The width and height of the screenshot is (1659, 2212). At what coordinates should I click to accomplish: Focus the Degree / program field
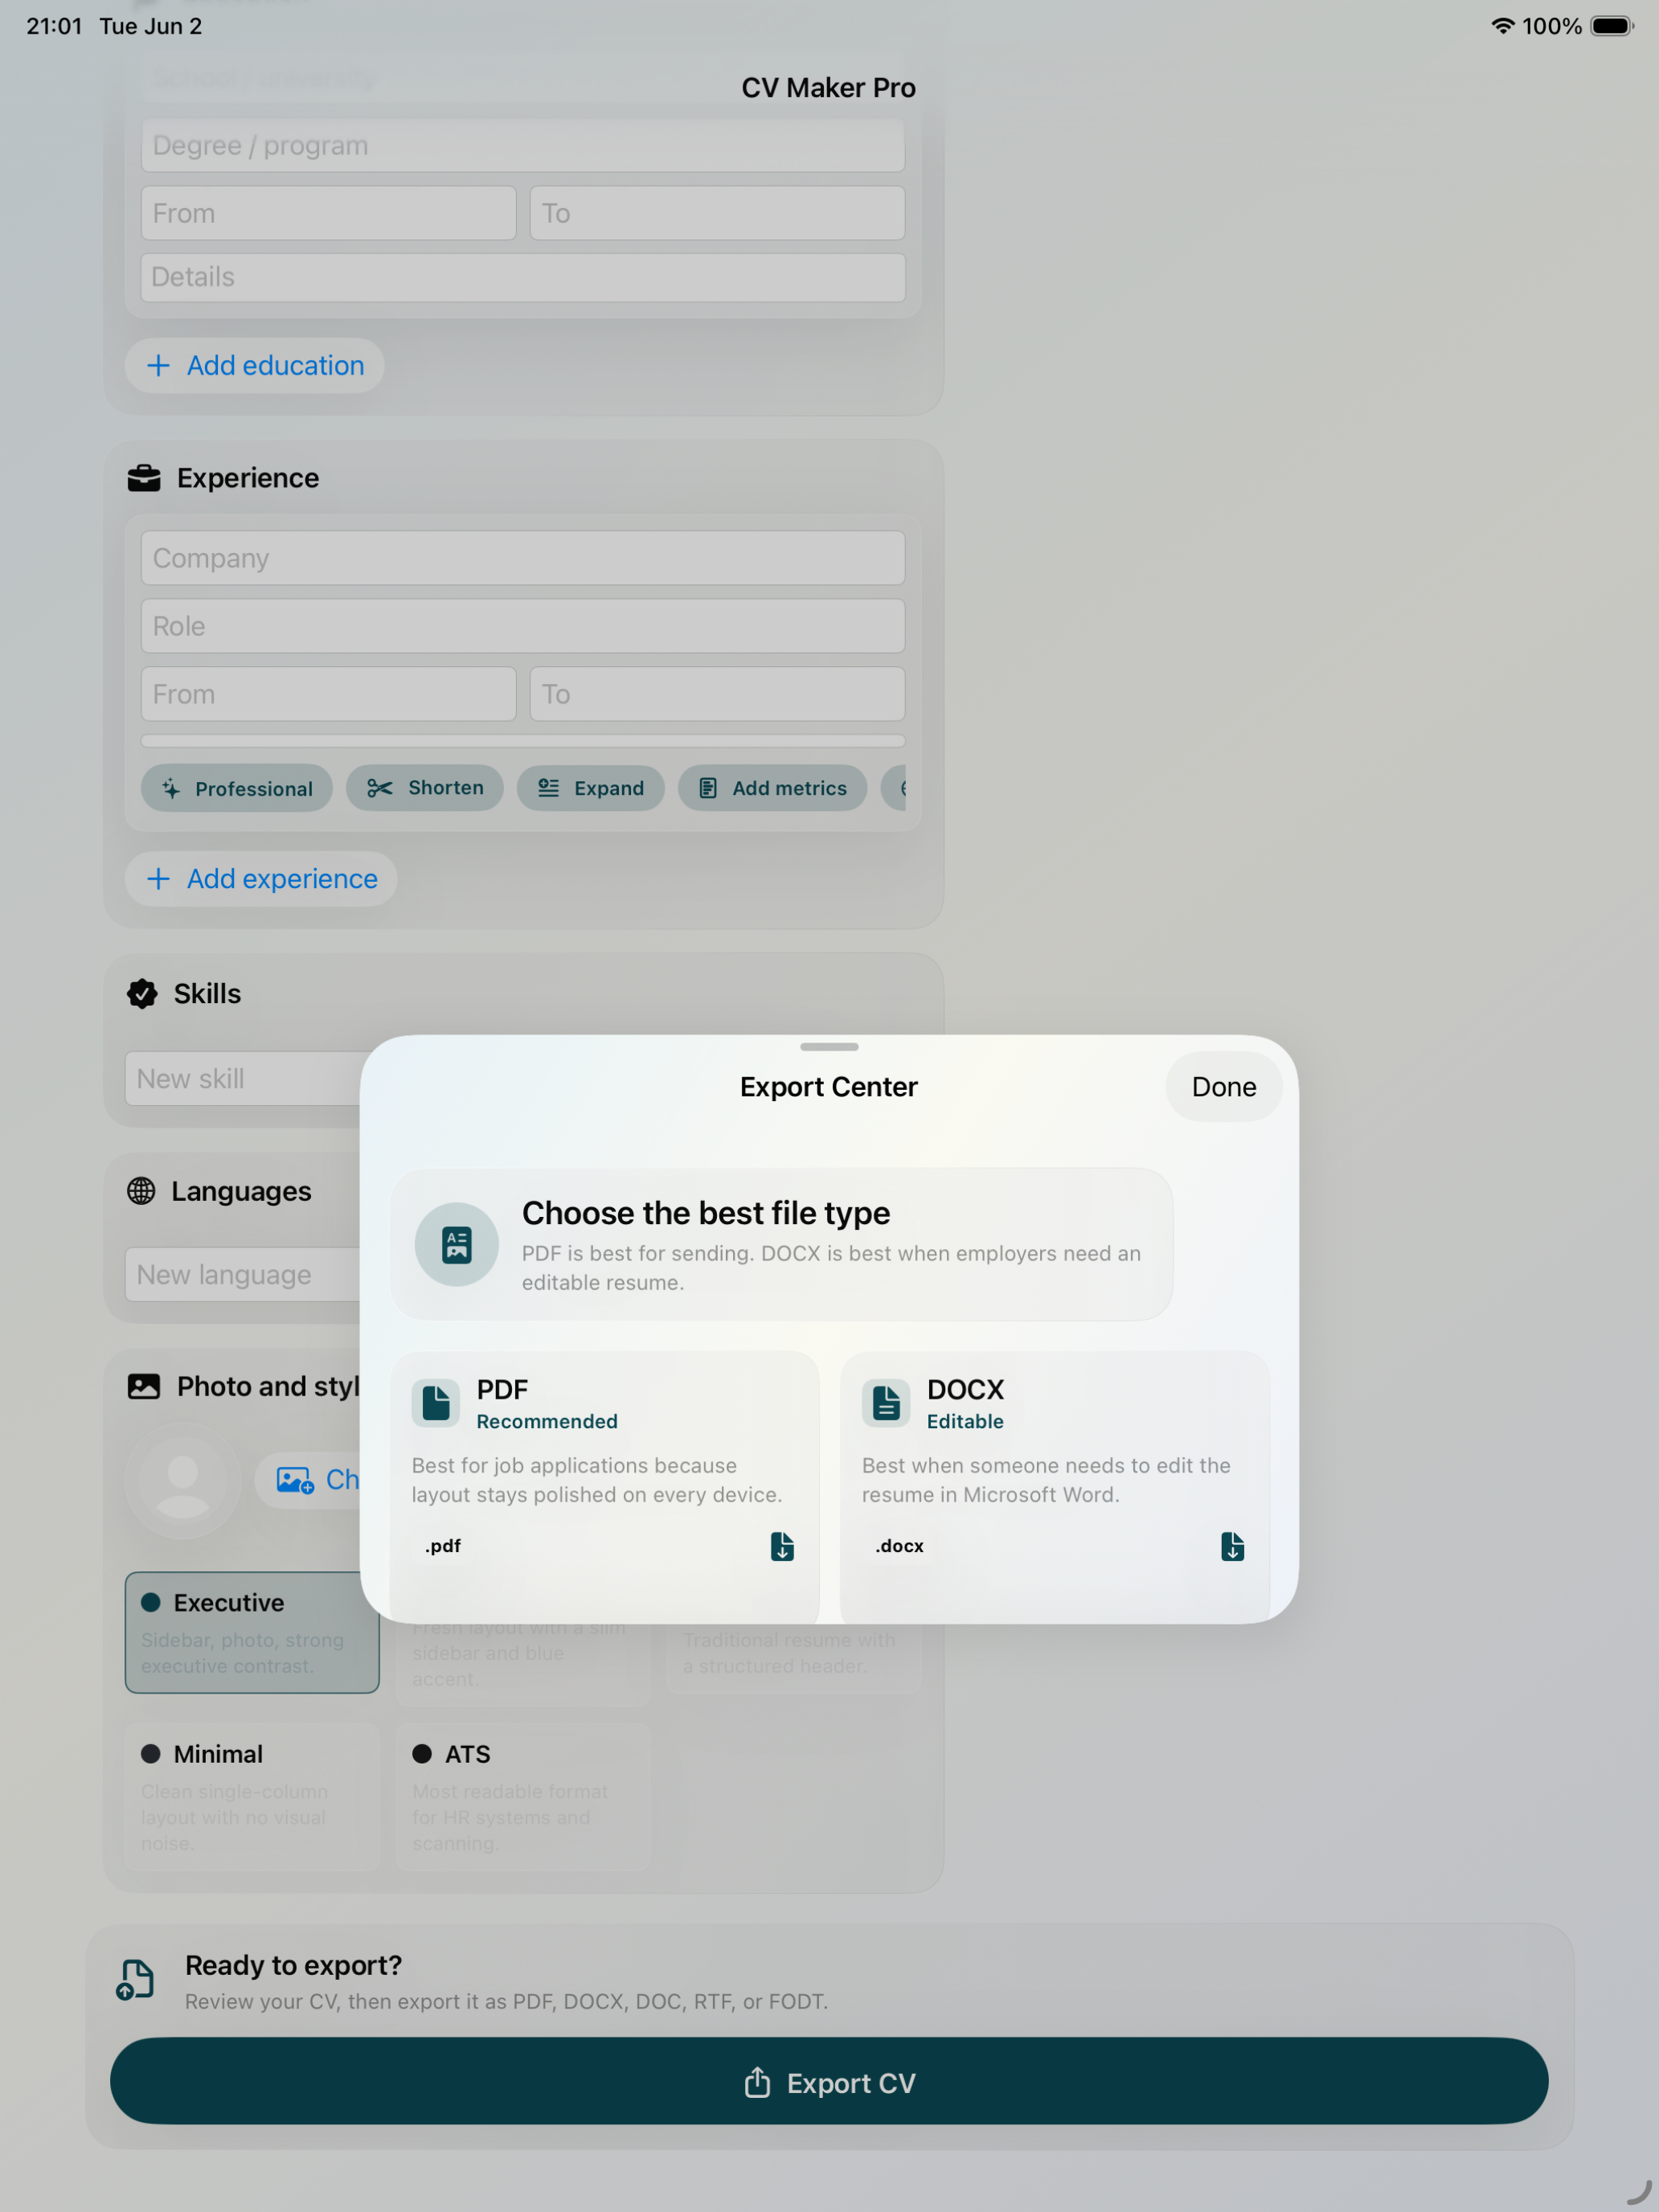pyautogui.click(x=523, y=146)
